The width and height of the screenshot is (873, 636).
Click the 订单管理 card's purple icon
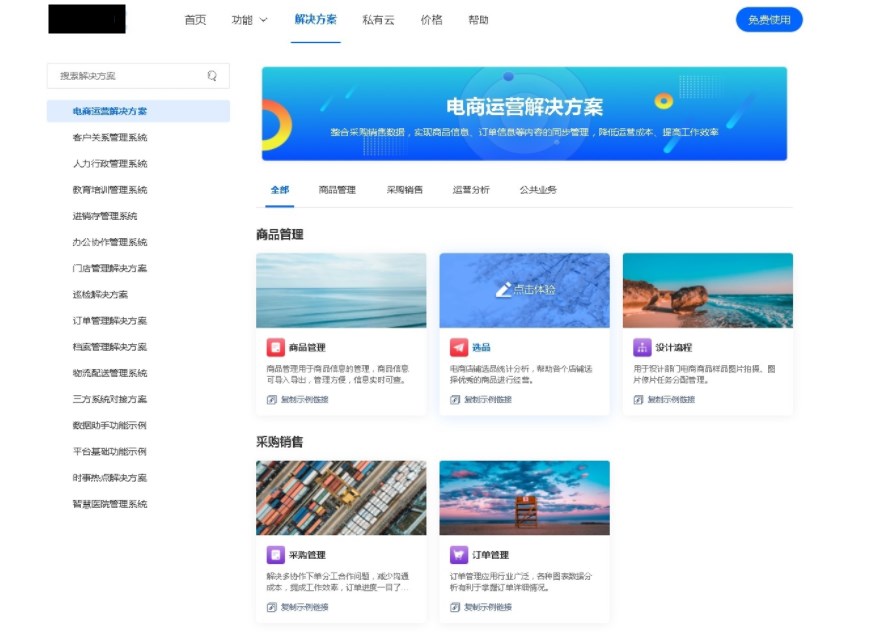pos(458,555)
